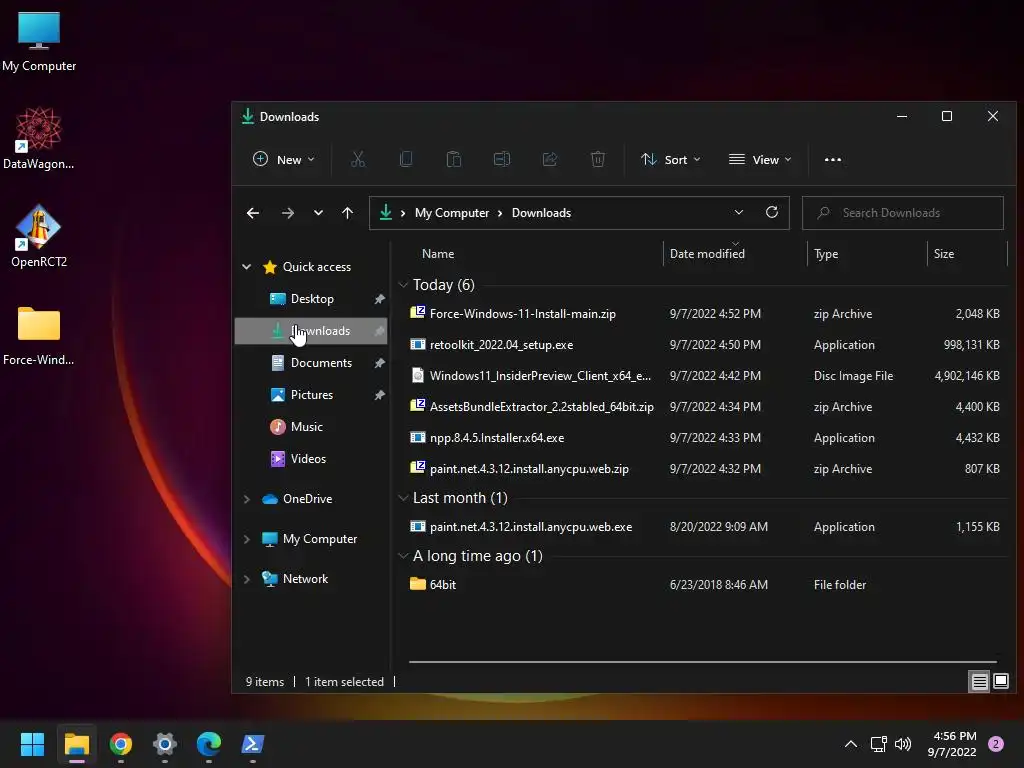Expand My Computer in navigation pane
This screenshot has width=1024, height=768.
click(x=247, y=539)
